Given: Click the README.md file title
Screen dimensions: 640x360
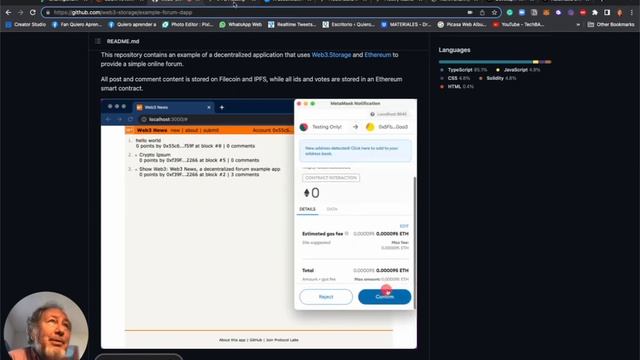Looking at the screenshot, I should 123,41.
